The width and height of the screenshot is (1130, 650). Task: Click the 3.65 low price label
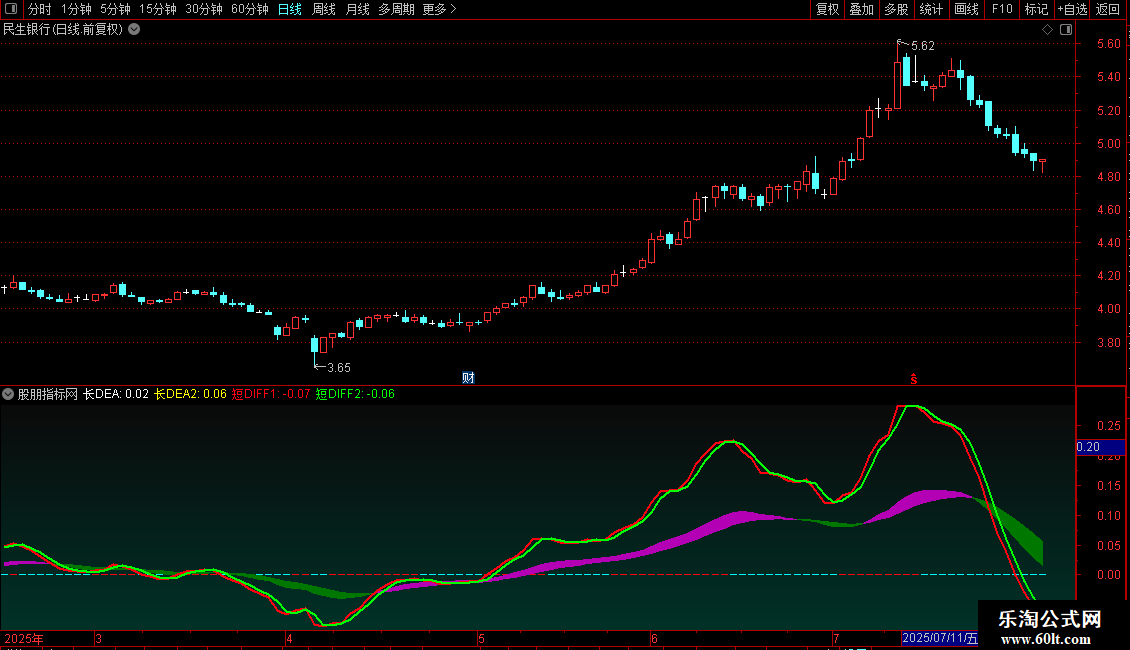339,368
